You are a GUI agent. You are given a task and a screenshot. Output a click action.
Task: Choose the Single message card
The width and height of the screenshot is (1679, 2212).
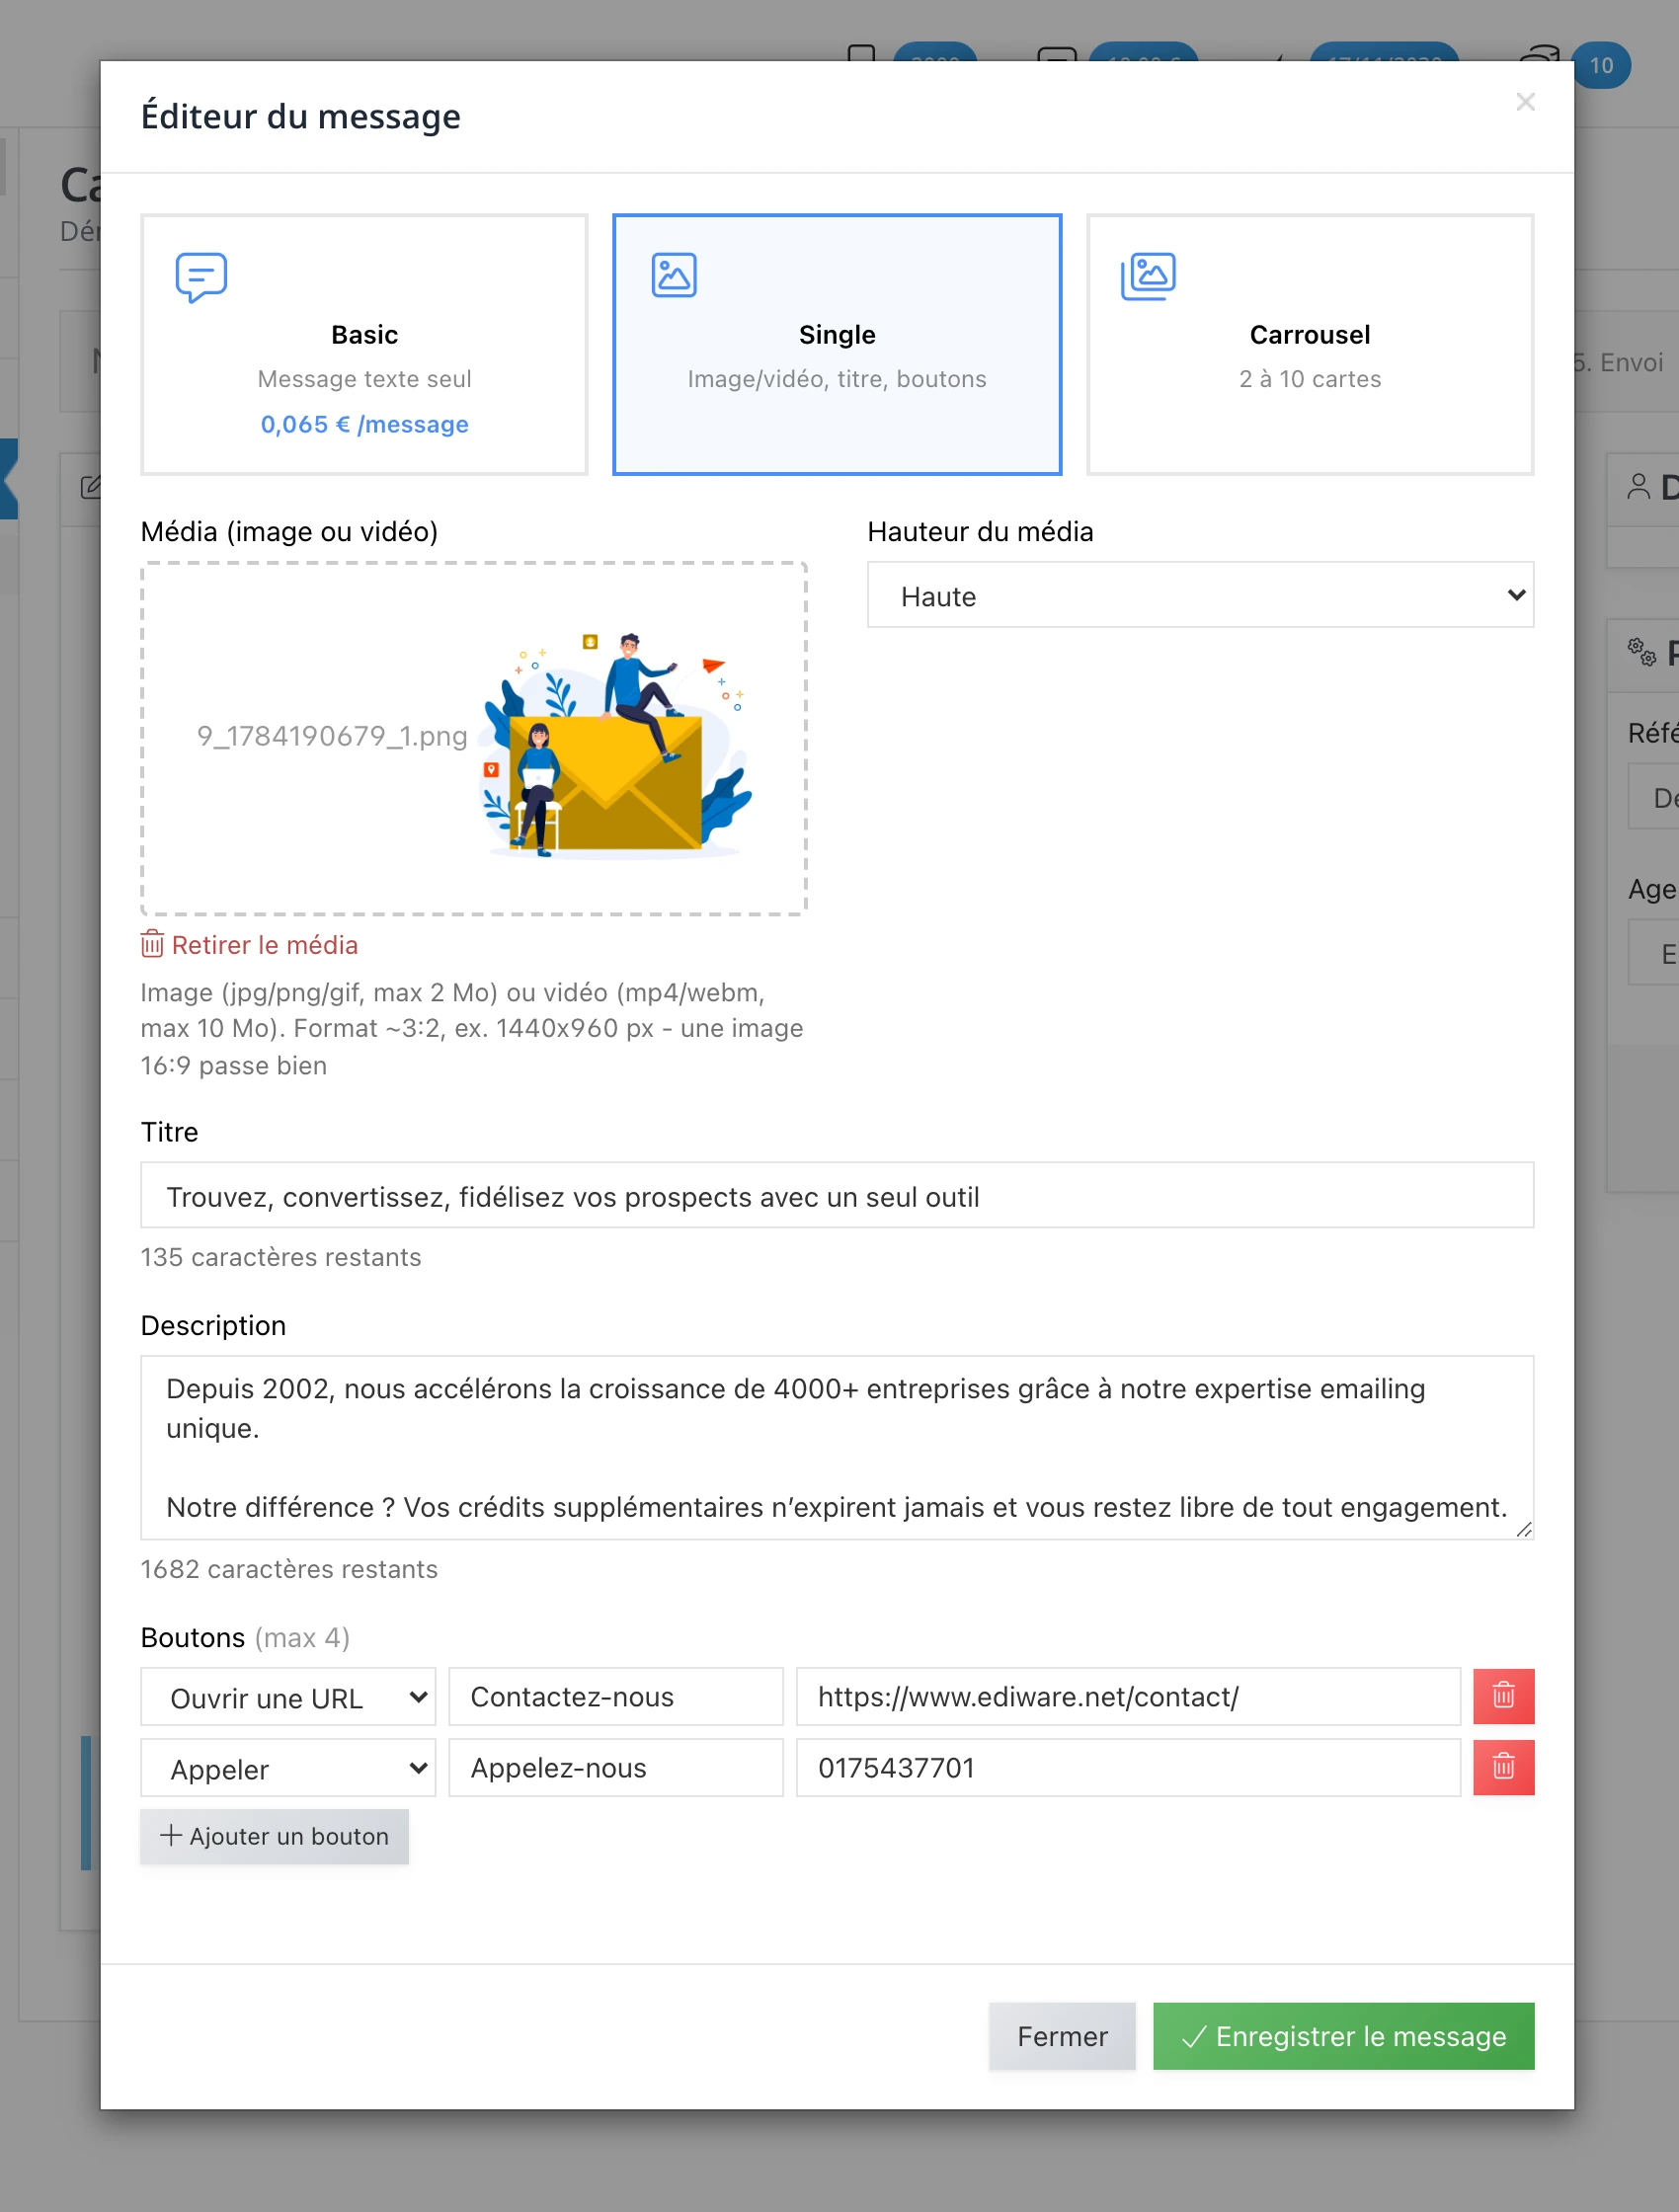point(837,344)
